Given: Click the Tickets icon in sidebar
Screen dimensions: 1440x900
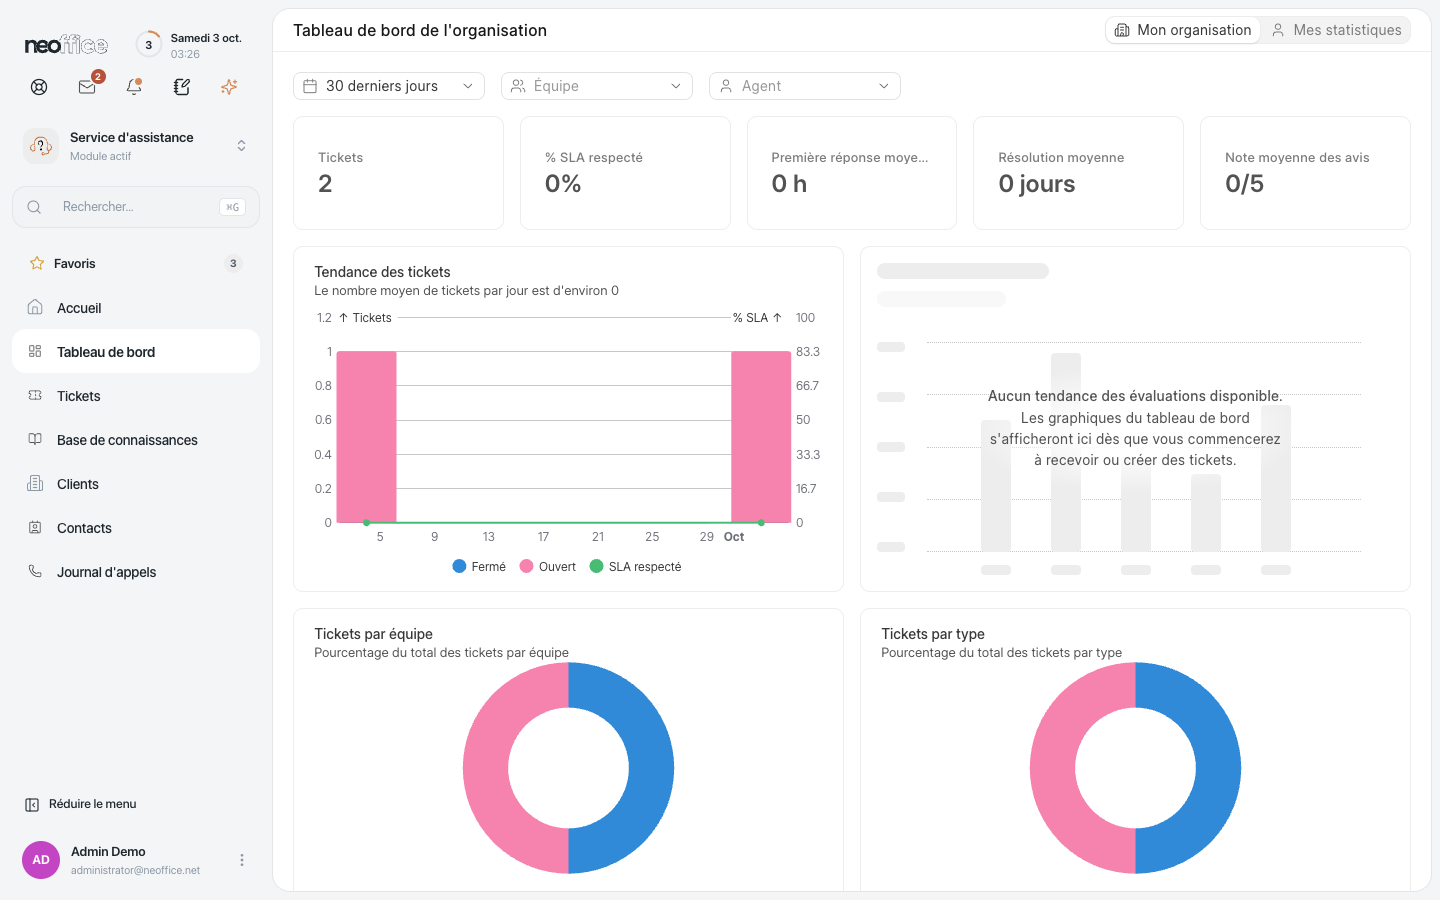Looking at the screenshot, I should [x=35, y=396].
